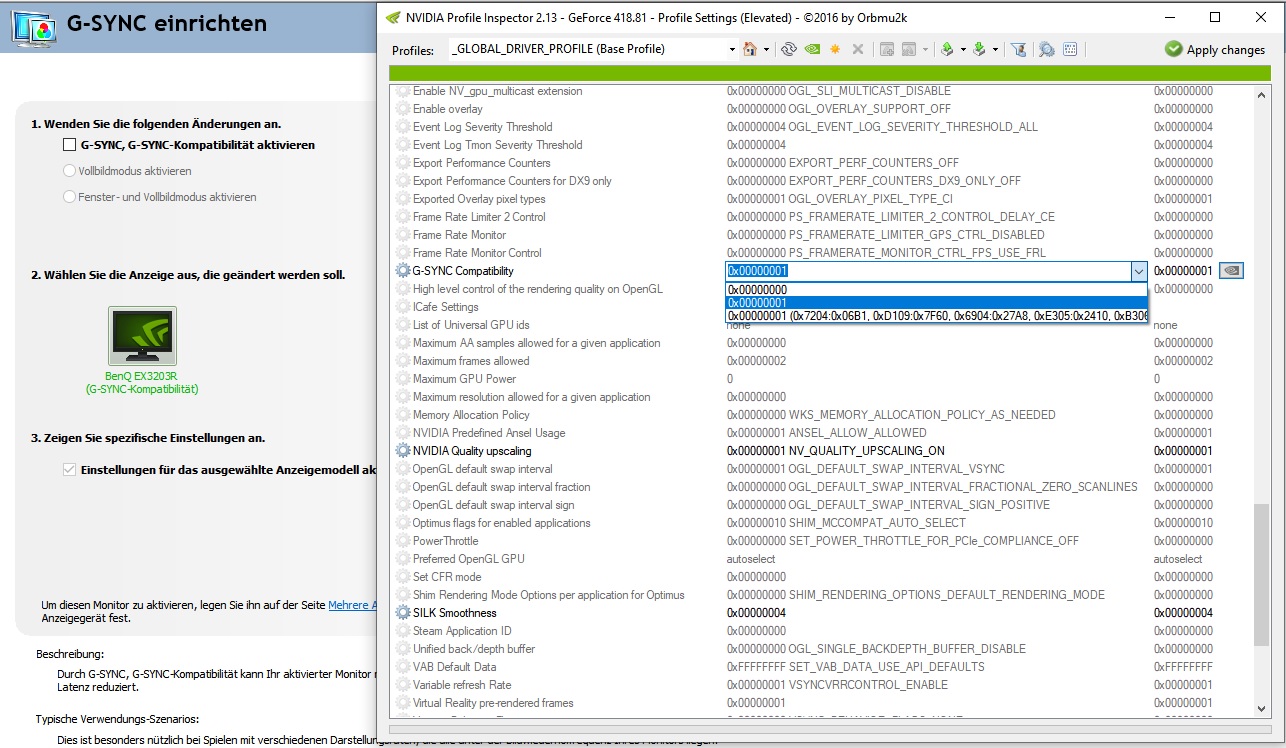This screenshot has width=1286, height=748.
Task: Open the dropdown arrow beside the home icon
Action: [767, 49]
